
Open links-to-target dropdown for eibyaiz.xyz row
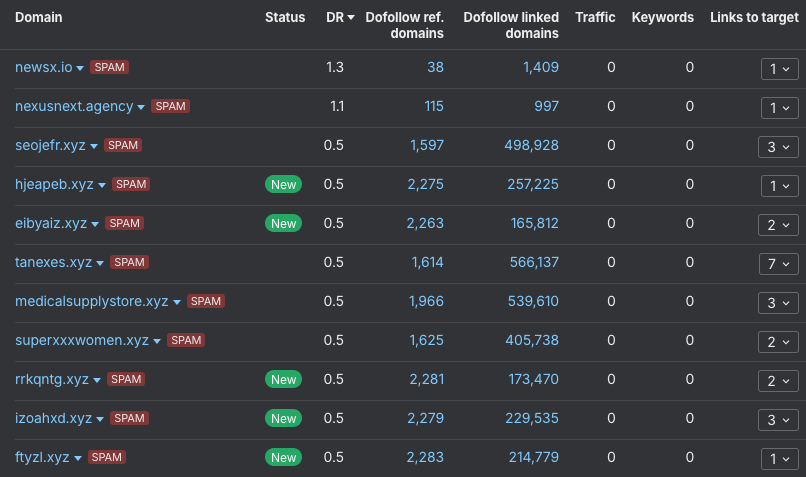778,225
